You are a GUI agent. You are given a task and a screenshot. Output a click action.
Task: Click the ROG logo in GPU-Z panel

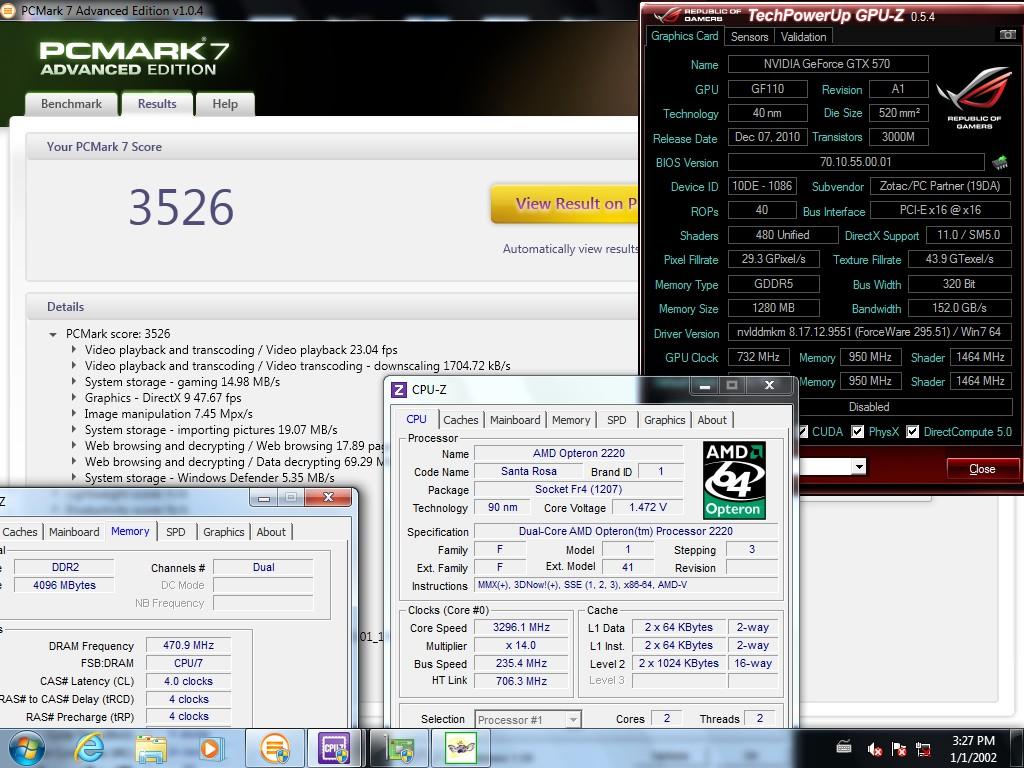click(x=974, y=97)
